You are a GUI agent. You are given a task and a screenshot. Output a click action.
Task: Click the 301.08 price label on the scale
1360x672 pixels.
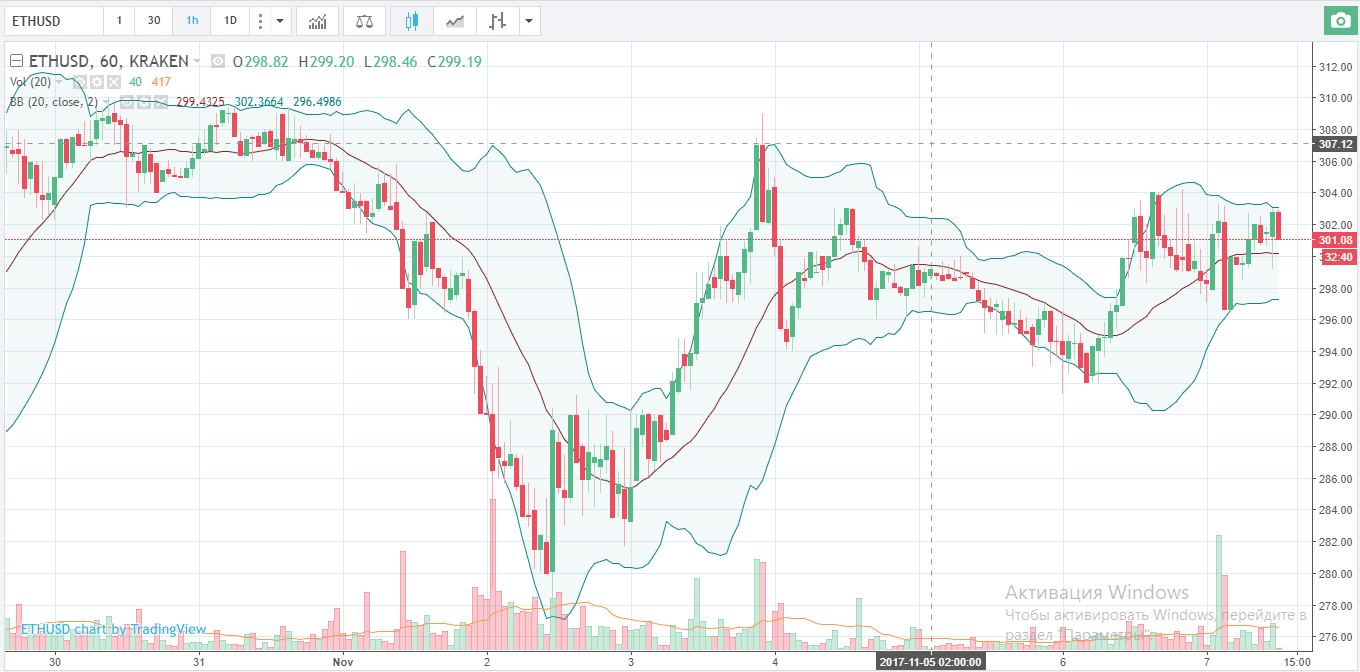[1337, 240]
